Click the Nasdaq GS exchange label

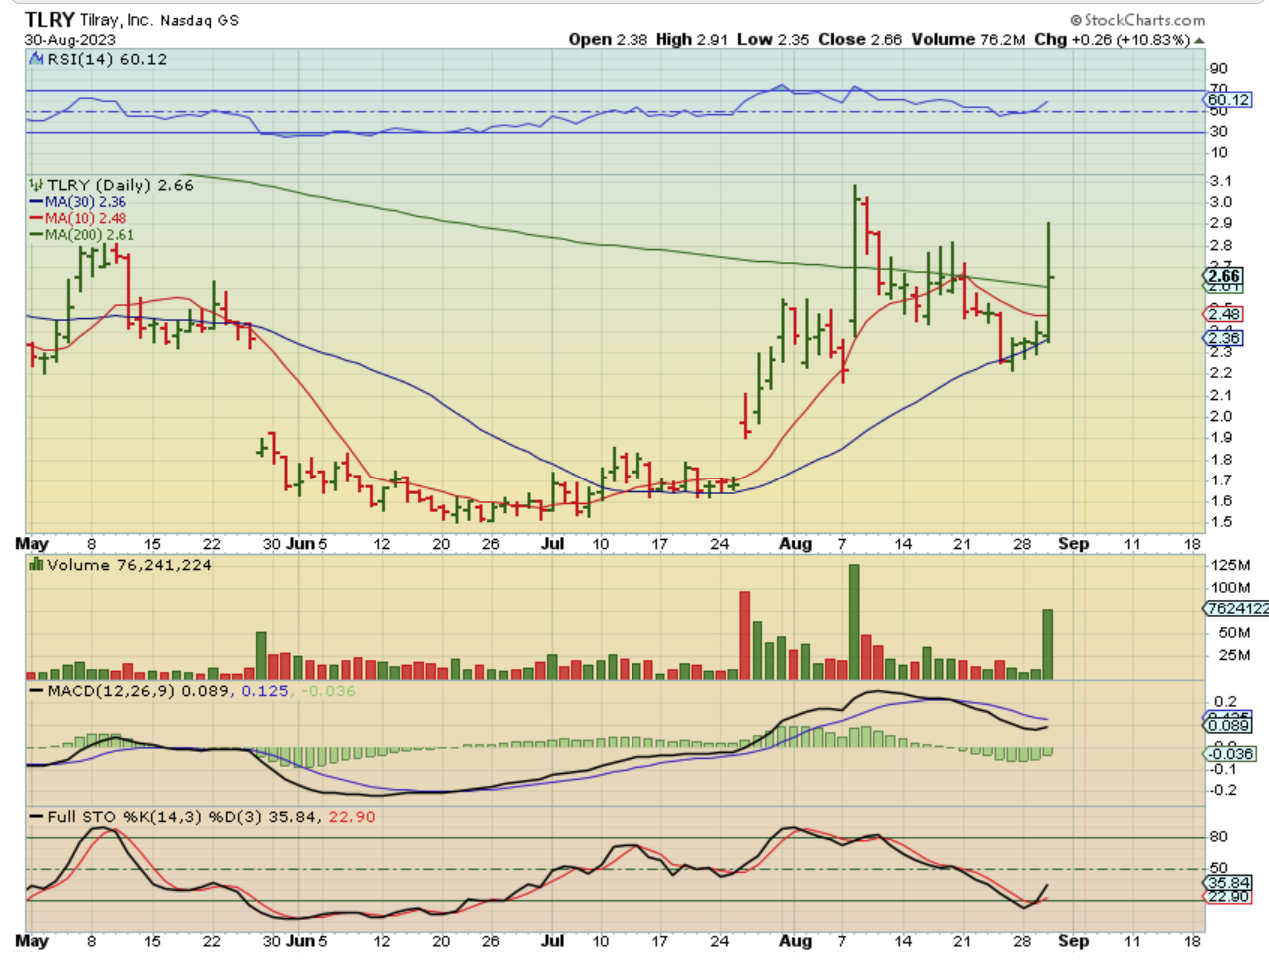pyautogui.click(x=200, y=20)
